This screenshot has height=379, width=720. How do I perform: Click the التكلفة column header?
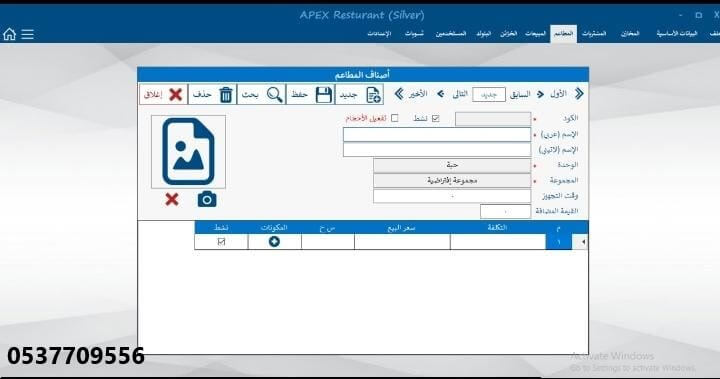point(498,227)
